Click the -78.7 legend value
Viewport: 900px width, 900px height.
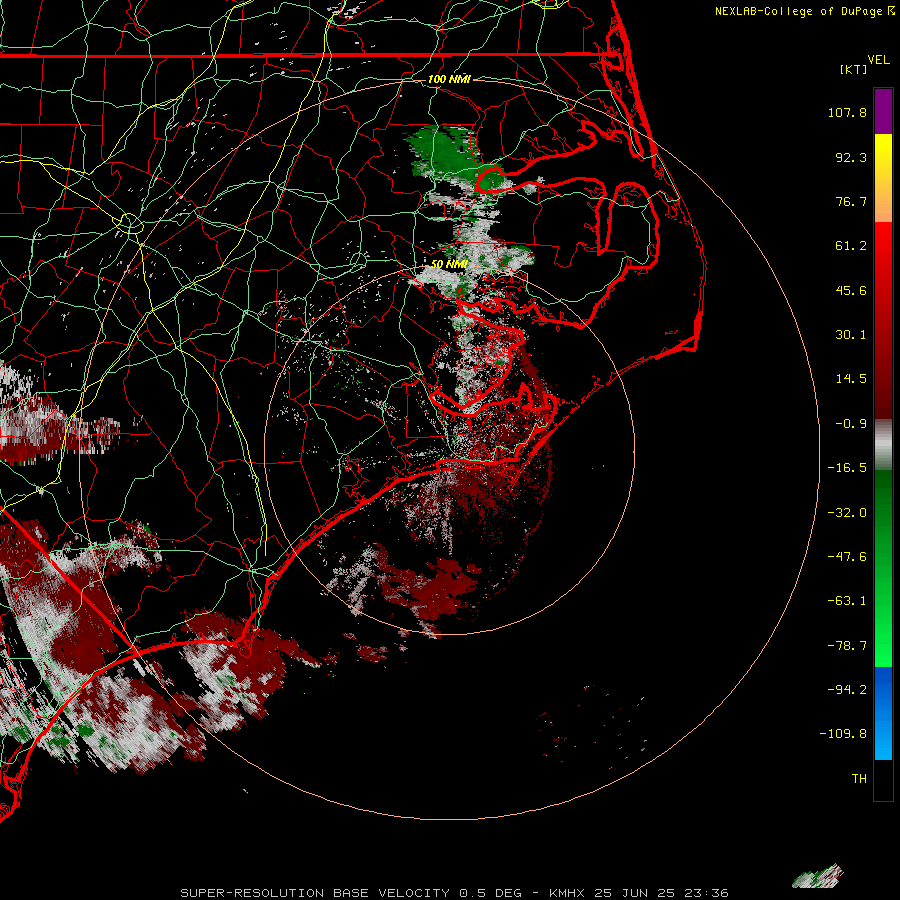[847, 646]
